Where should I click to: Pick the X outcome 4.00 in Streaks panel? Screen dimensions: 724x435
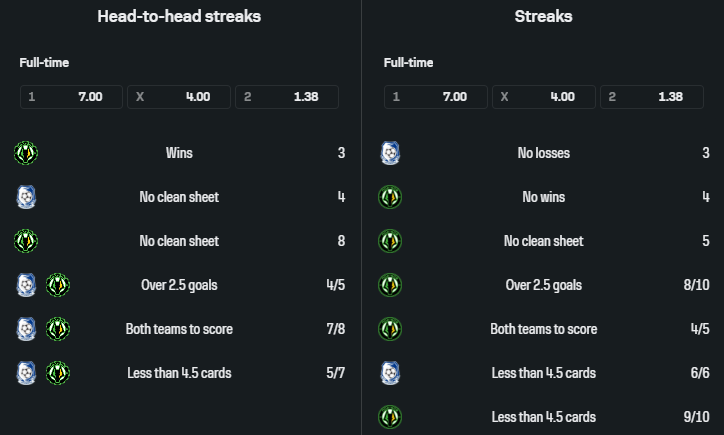pyautogui.click(x=544, y=97)
